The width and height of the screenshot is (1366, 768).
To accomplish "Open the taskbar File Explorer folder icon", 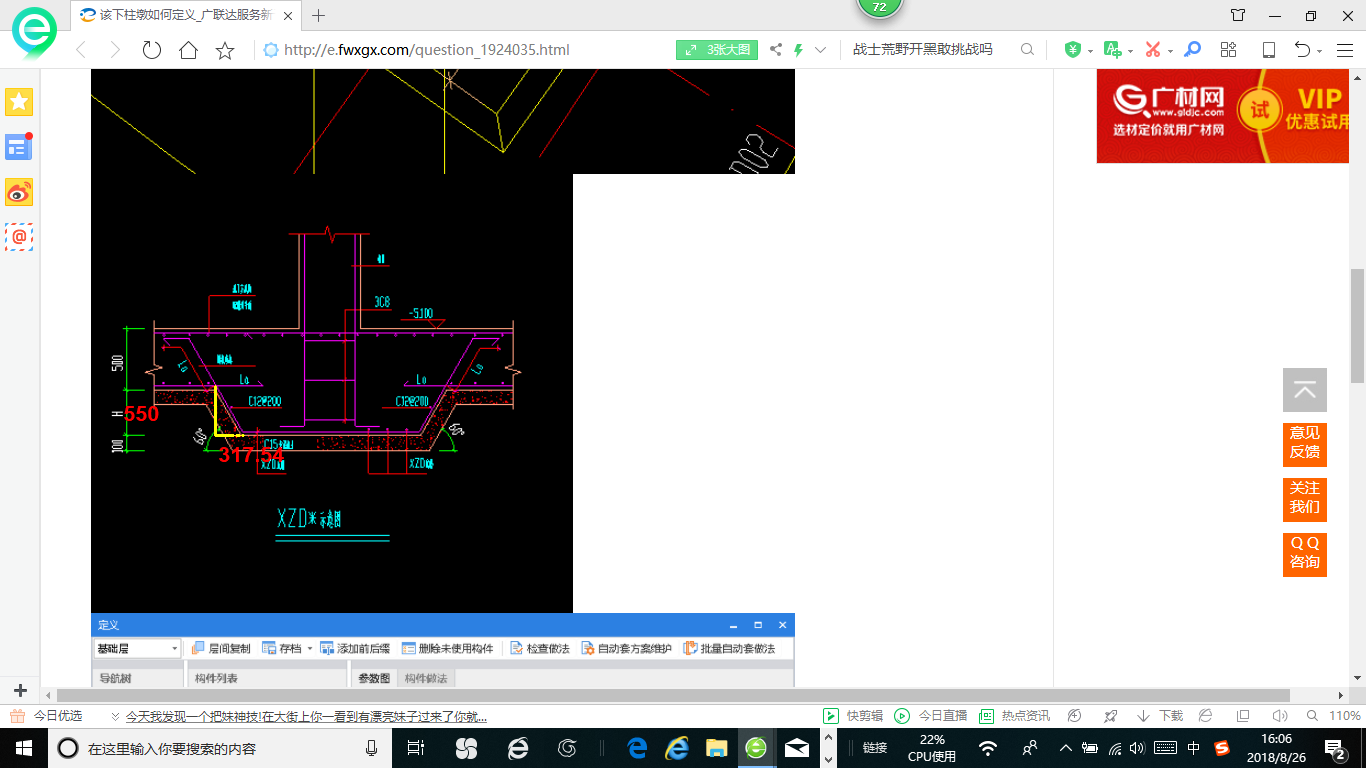I will [716, 748].
